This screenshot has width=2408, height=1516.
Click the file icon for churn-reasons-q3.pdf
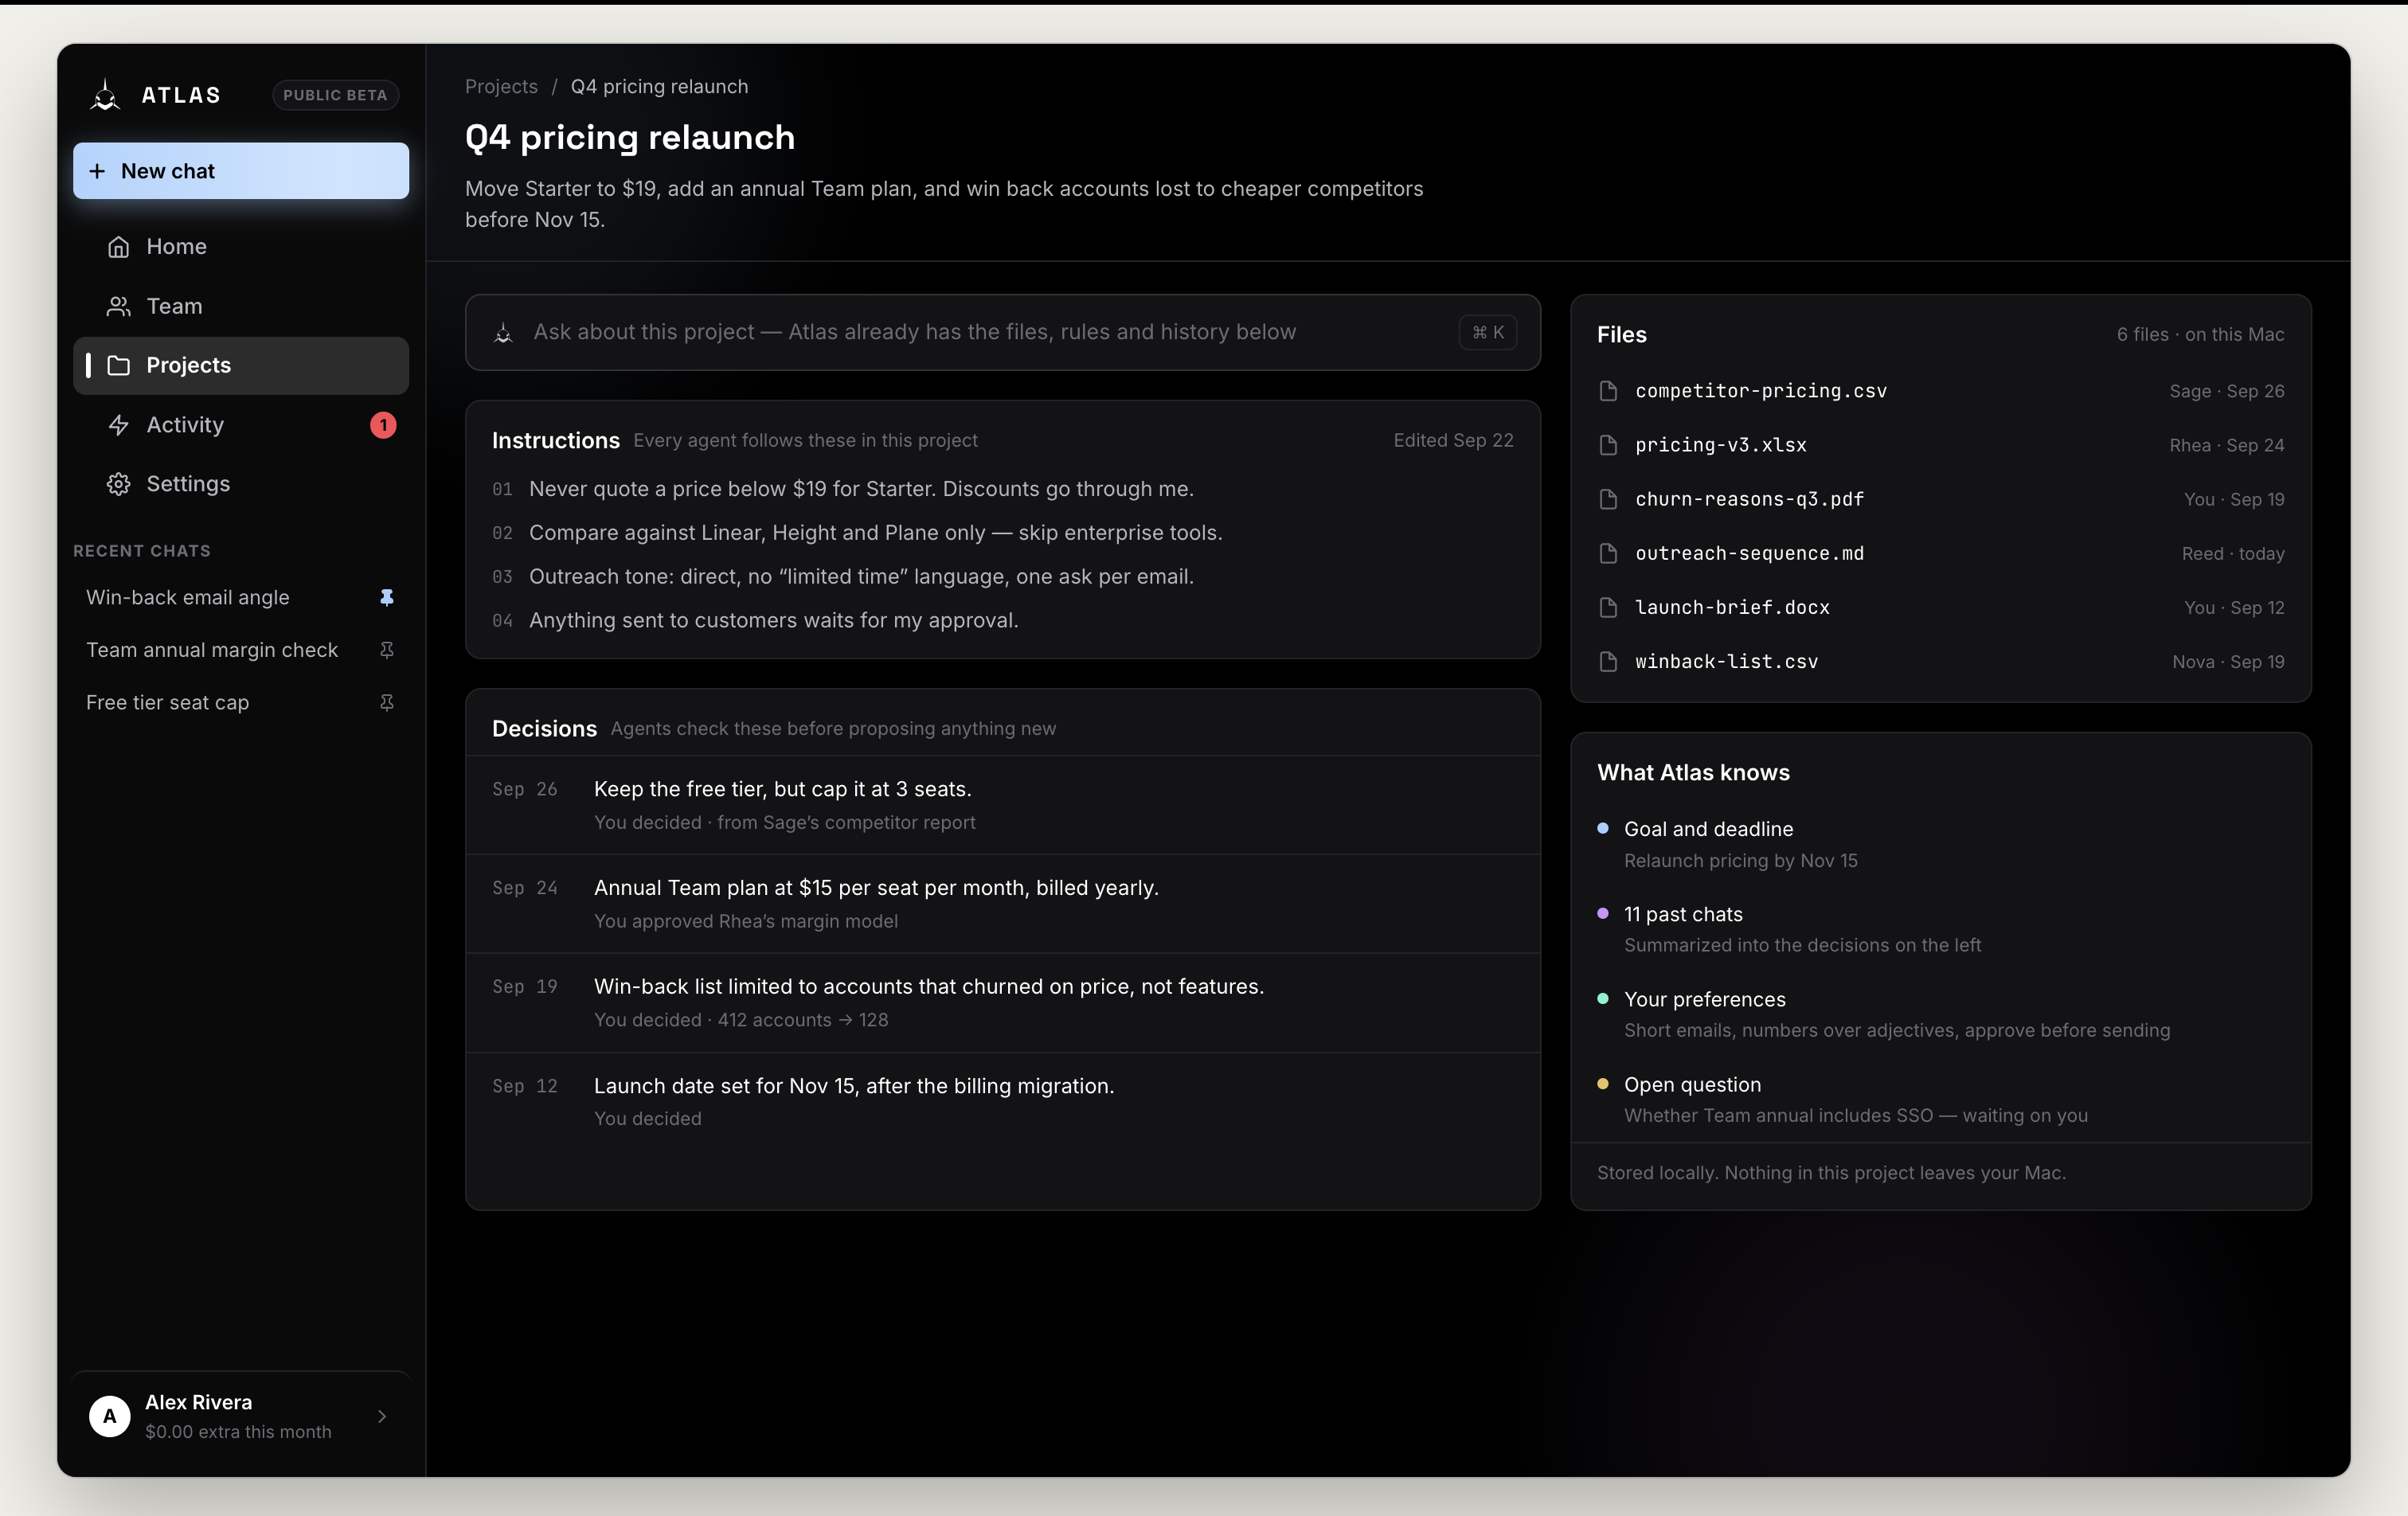click(1608, 499)
